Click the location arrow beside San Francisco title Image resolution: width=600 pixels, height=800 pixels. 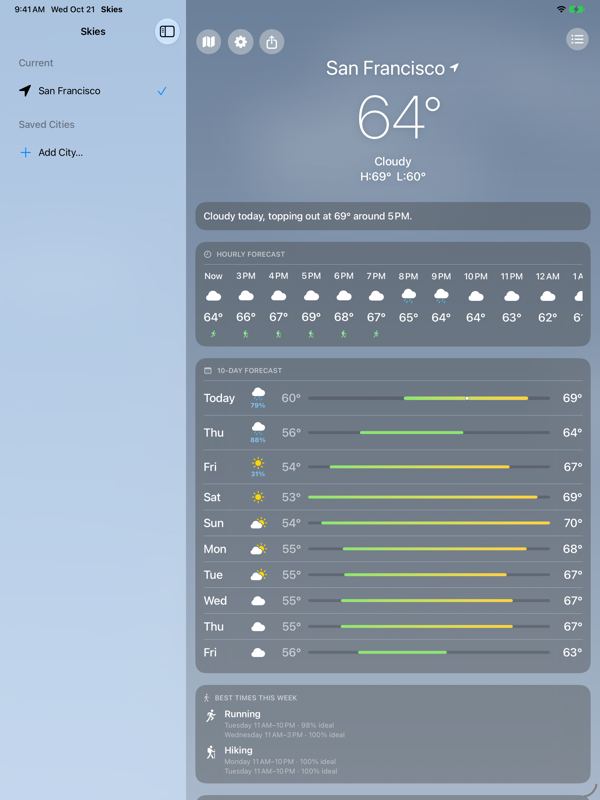point(454,67)
